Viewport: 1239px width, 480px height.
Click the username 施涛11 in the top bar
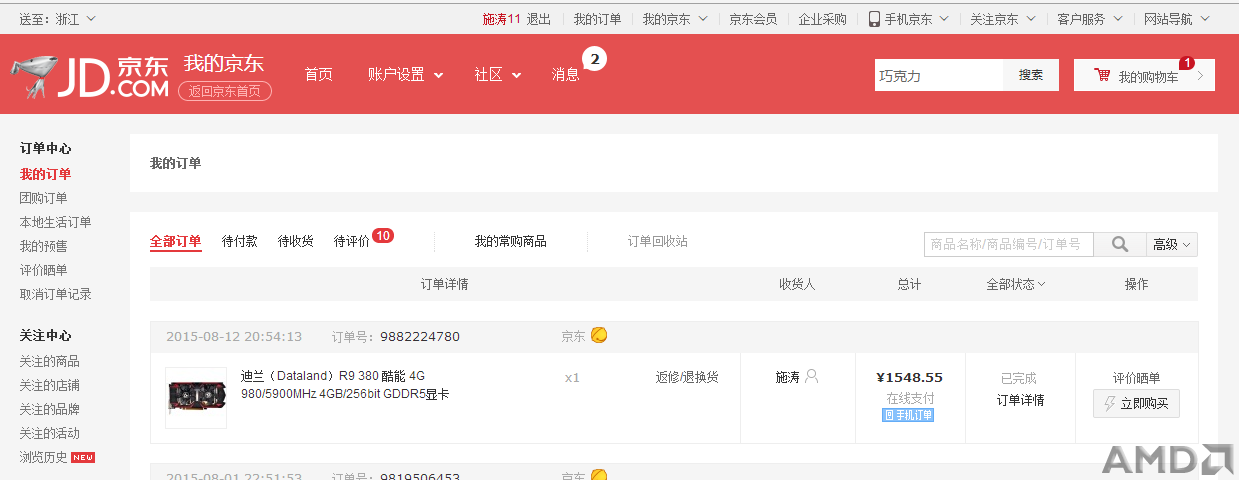[x=502, y=19]
